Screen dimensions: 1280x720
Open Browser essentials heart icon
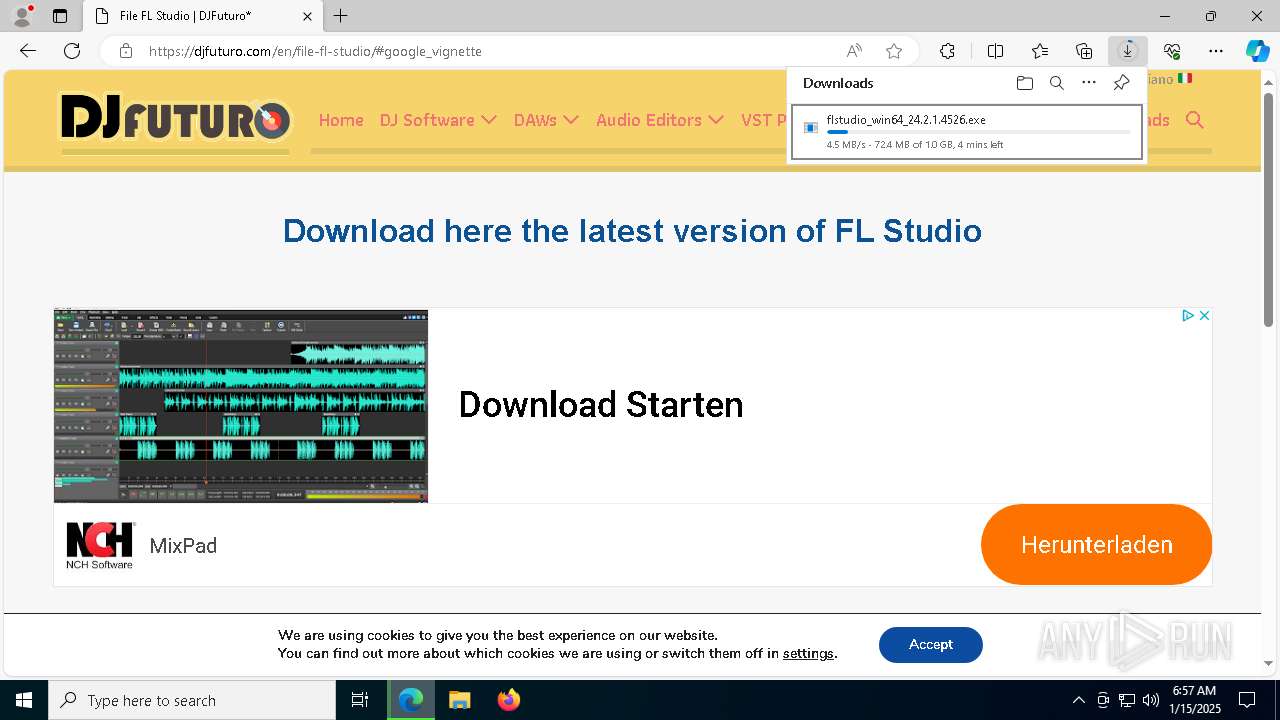pyautogui.click(x=1172, y=51)
